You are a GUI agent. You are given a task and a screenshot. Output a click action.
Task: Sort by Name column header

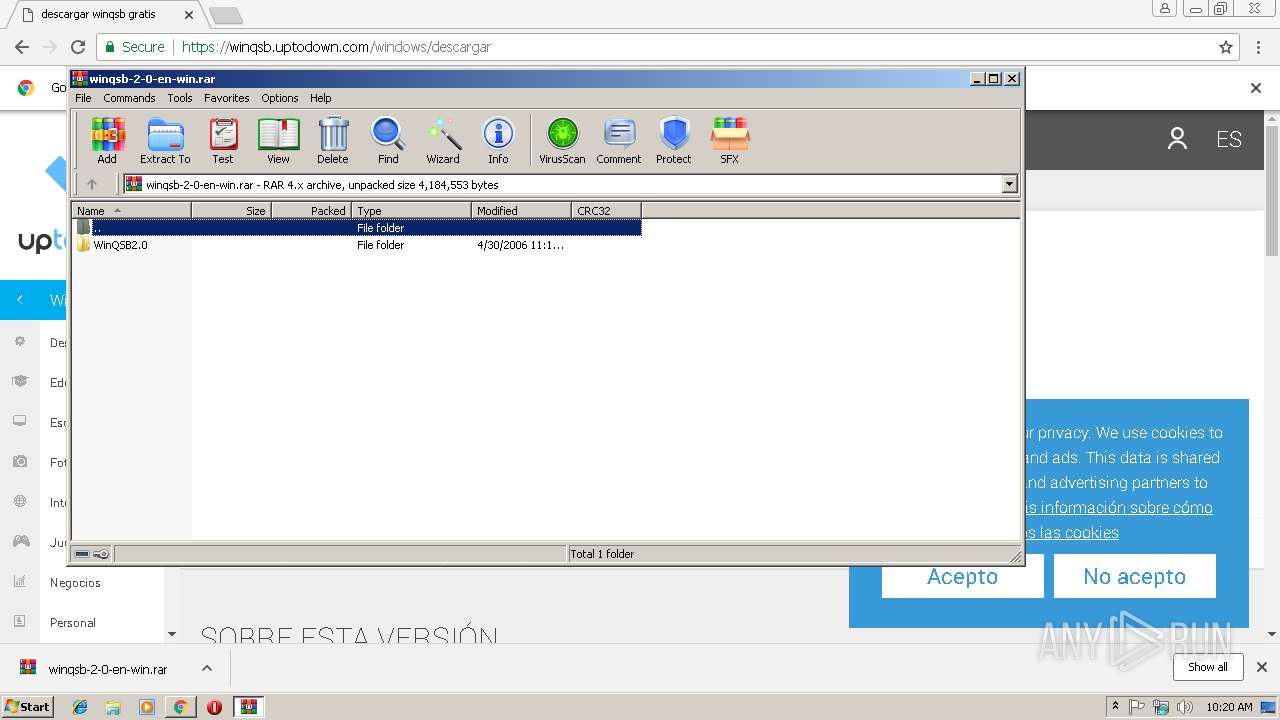click(131, 211)
